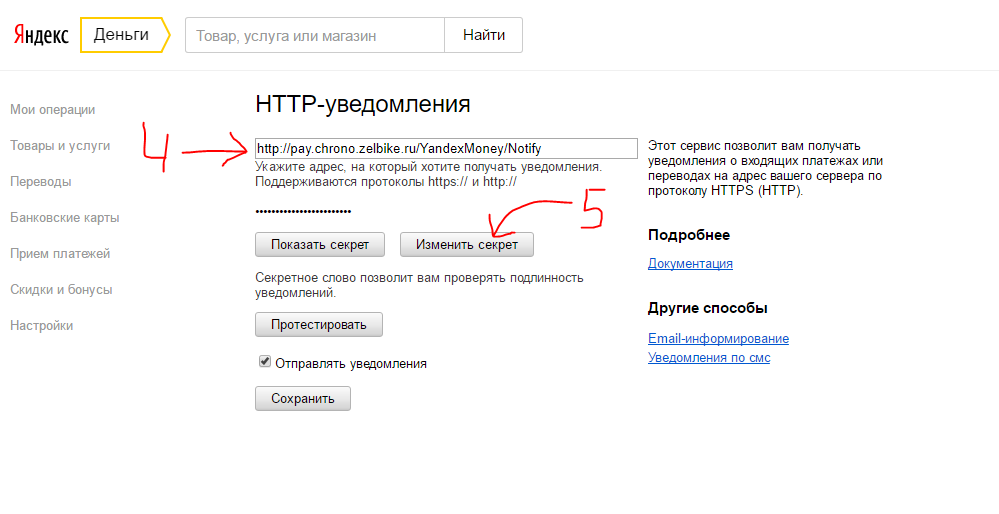This screenshot has width=999, height=514.
Task: Click the Сохранить button
Action: pos(303,399)
